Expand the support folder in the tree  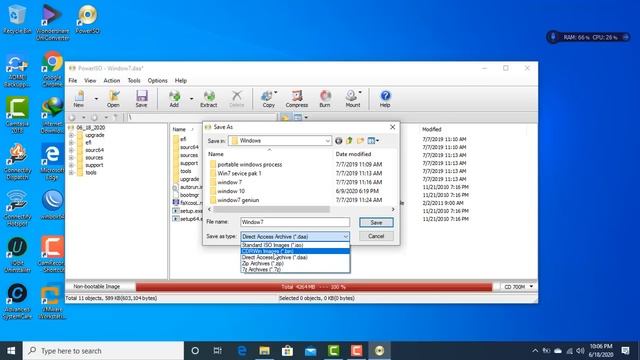pos(71,165)
